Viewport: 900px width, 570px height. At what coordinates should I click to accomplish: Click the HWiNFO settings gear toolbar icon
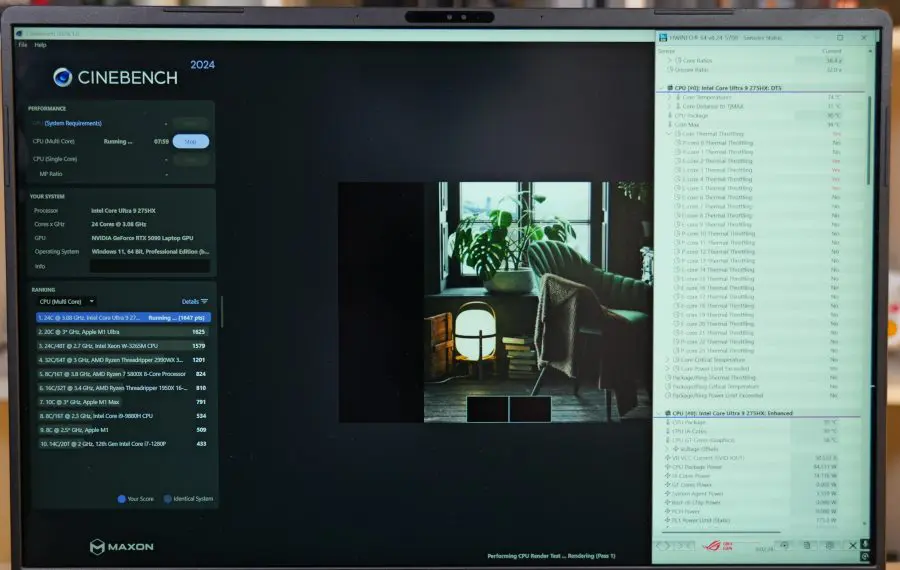point(830,545)
